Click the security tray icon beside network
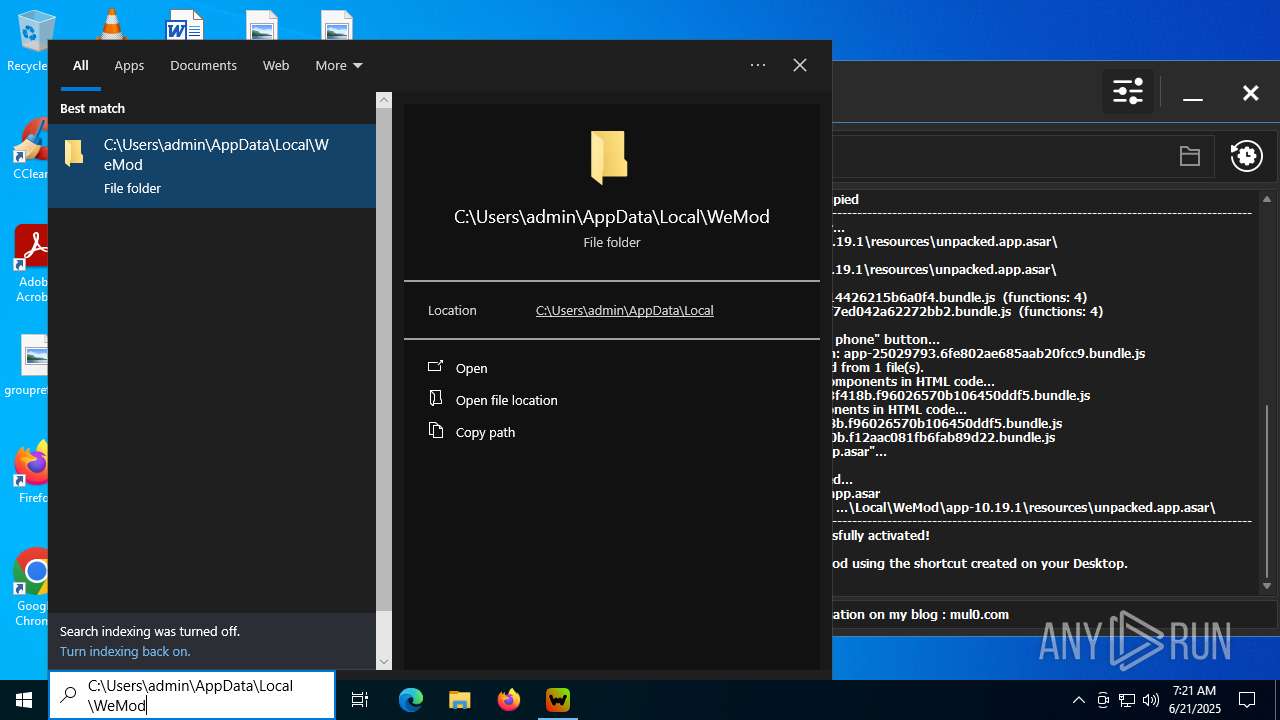The width and height of the screenshot is (1280, 720). coord(1103,700)
